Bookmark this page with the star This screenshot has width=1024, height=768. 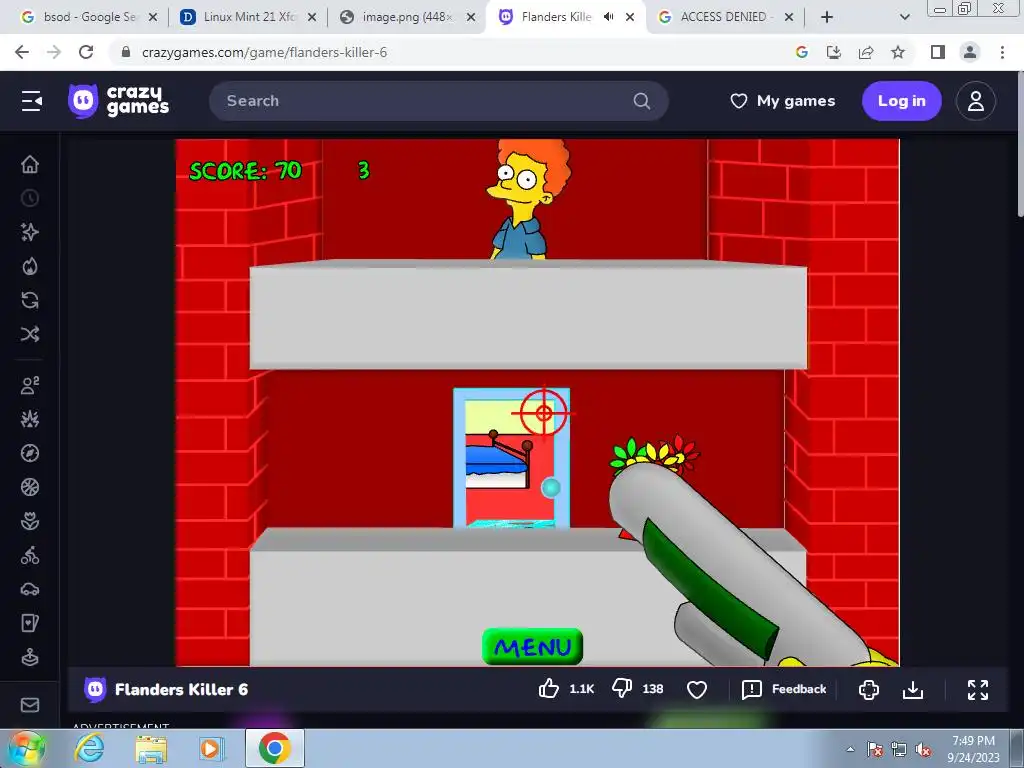898,52
